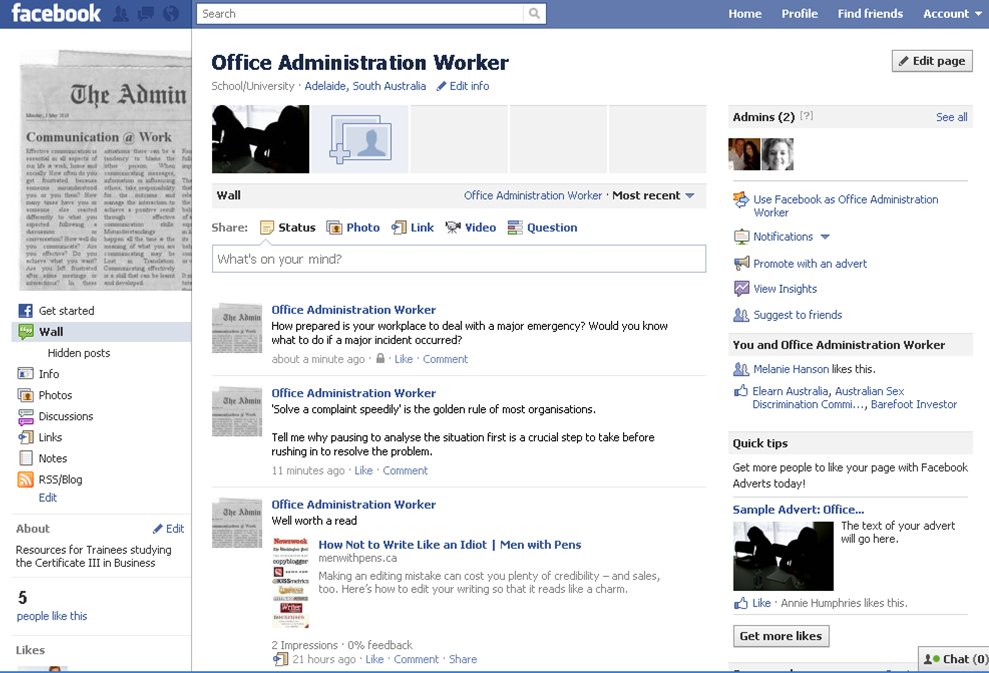Click the Use Facebook as page icon
The image size is (989, 673).
tap(741, 199)
